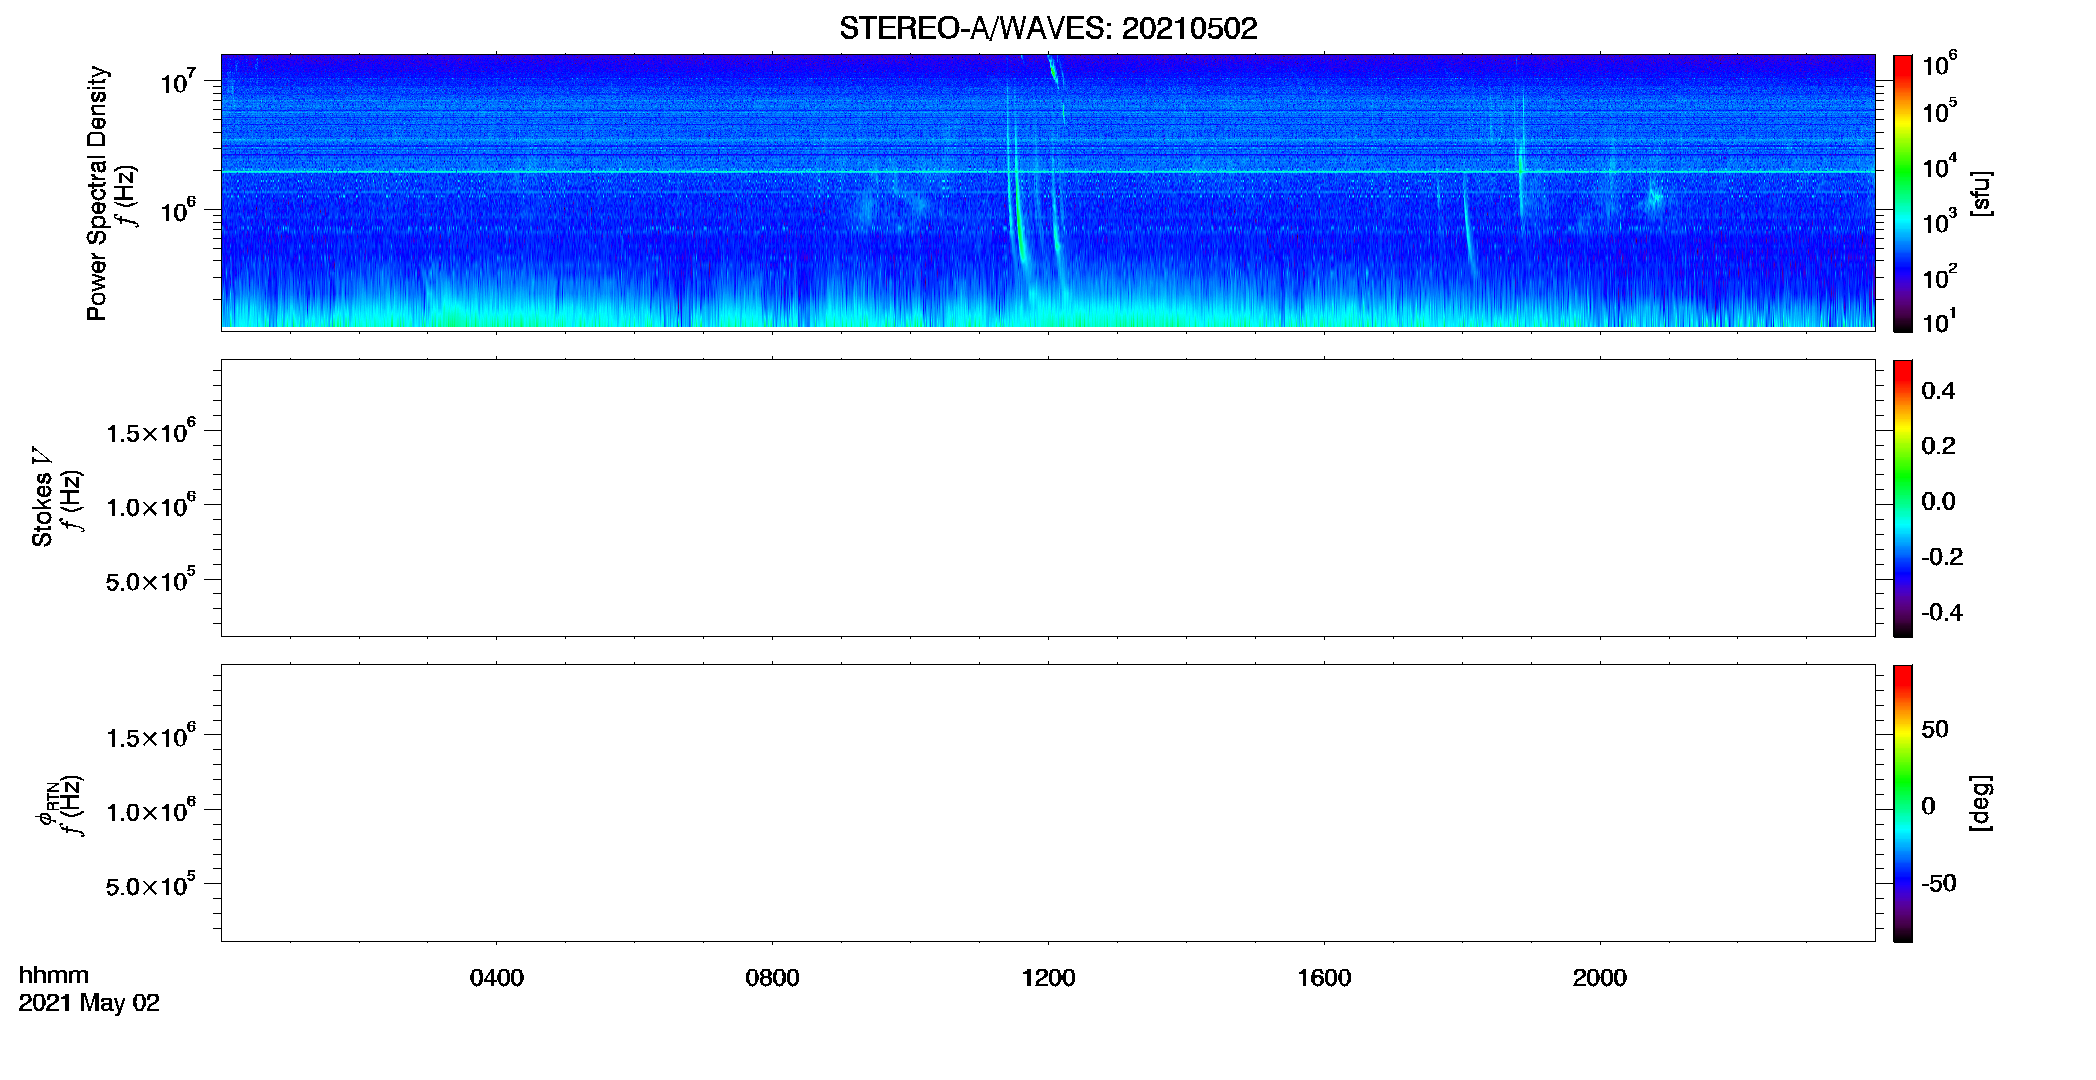Click the 50 label on angle colorbar
The image size is (2096, 1080).
pos(1934,729)
